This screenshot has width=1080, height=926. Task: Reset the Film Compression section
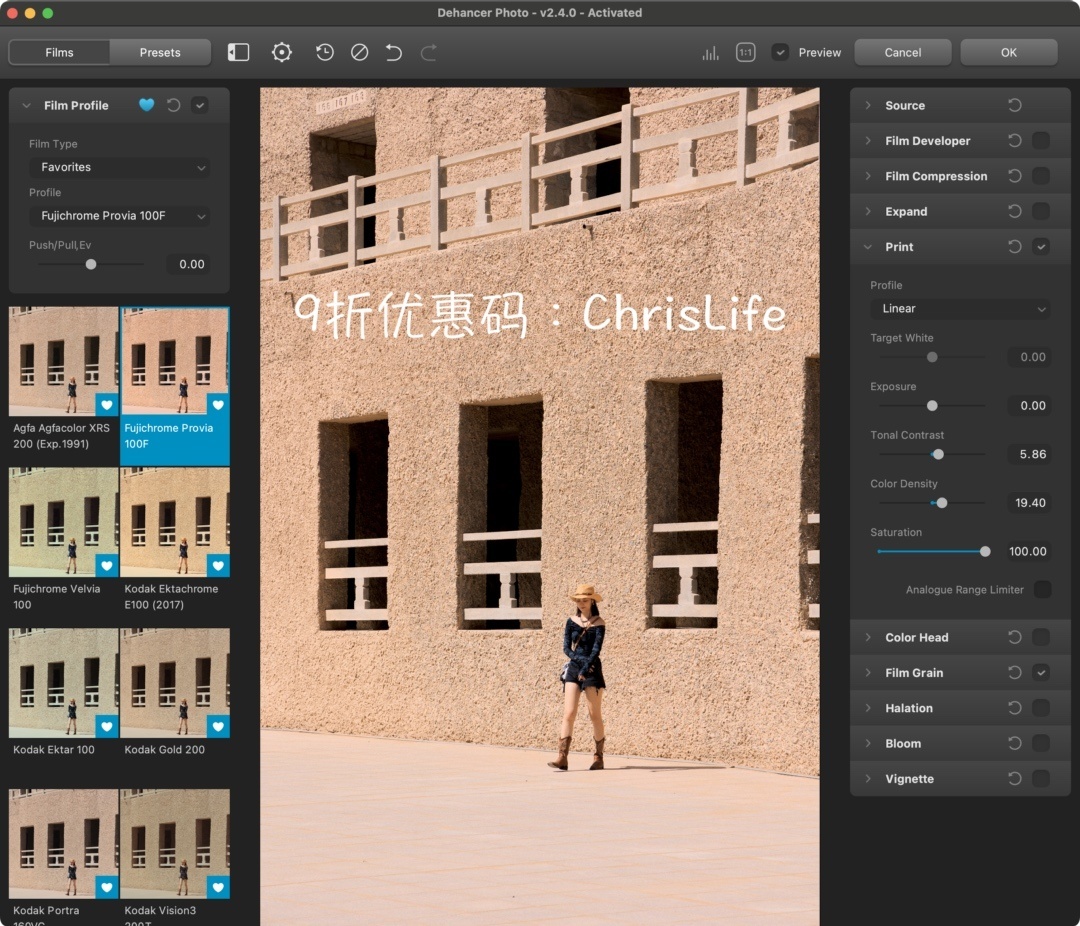coord(1015,176)
